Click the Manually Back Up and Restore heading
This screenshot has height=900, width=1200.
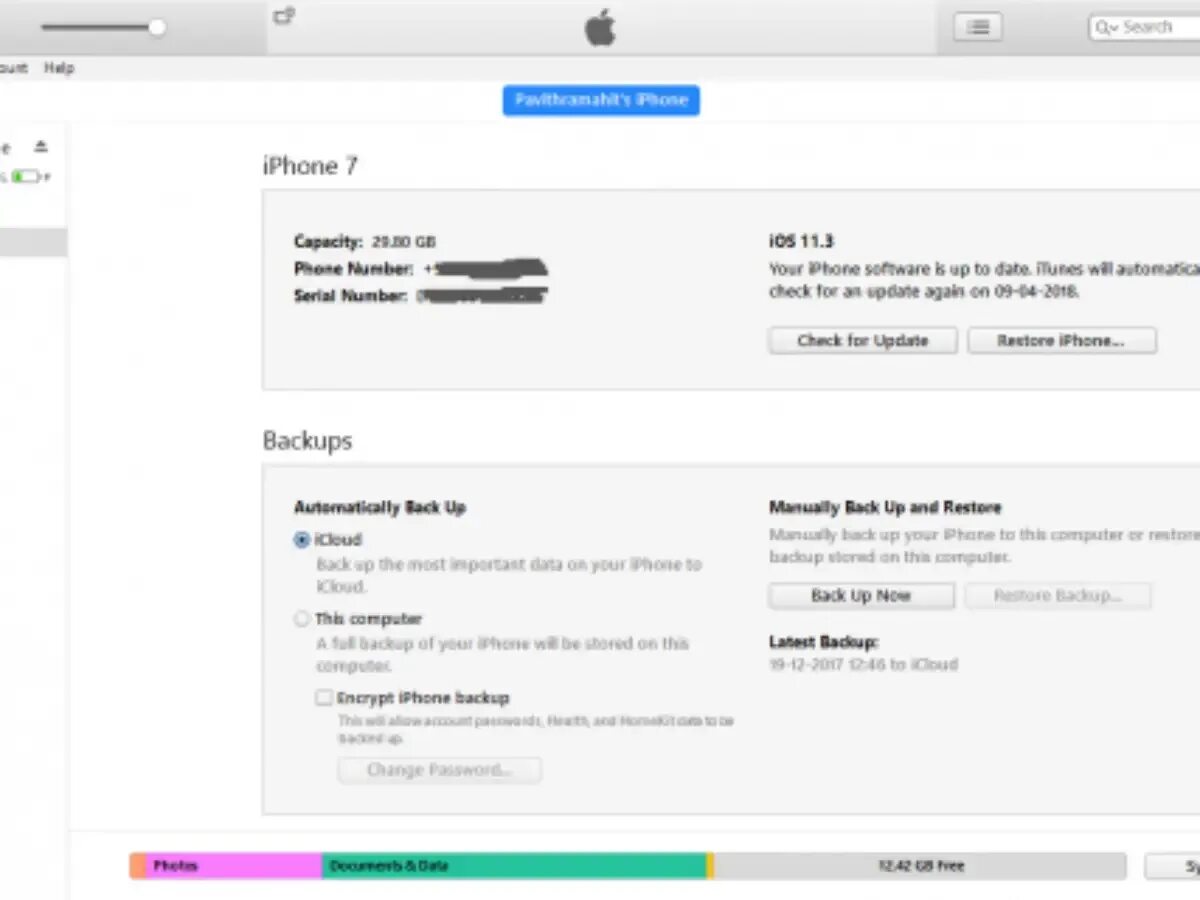pos(885,507)
